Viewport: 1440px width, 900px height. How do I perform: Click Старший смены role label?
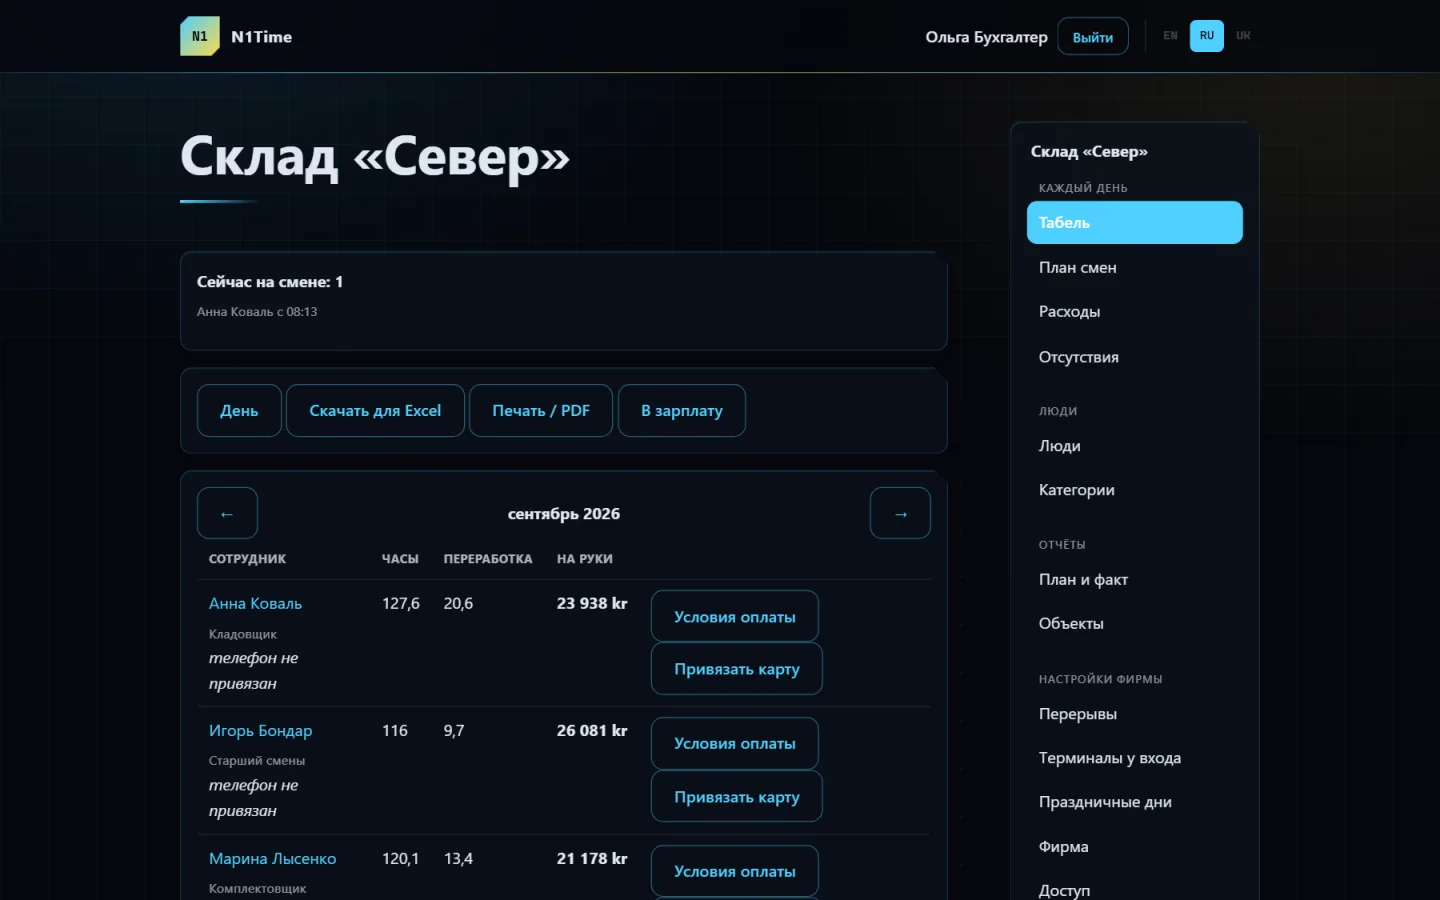click(x=257, y=761)
